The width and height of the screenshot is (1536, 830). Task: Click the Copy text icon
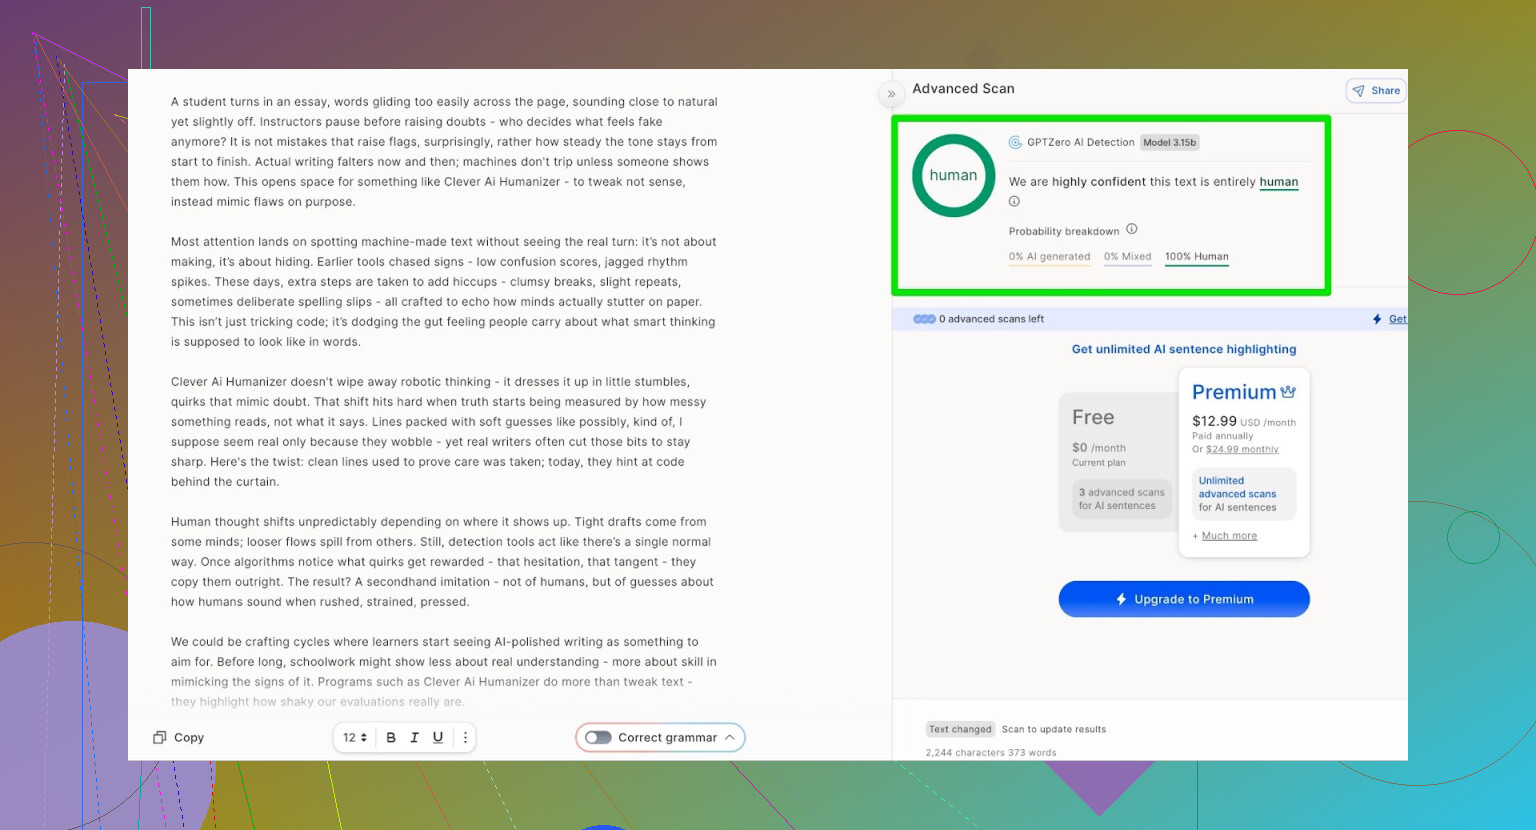click(x=160, y=738)
